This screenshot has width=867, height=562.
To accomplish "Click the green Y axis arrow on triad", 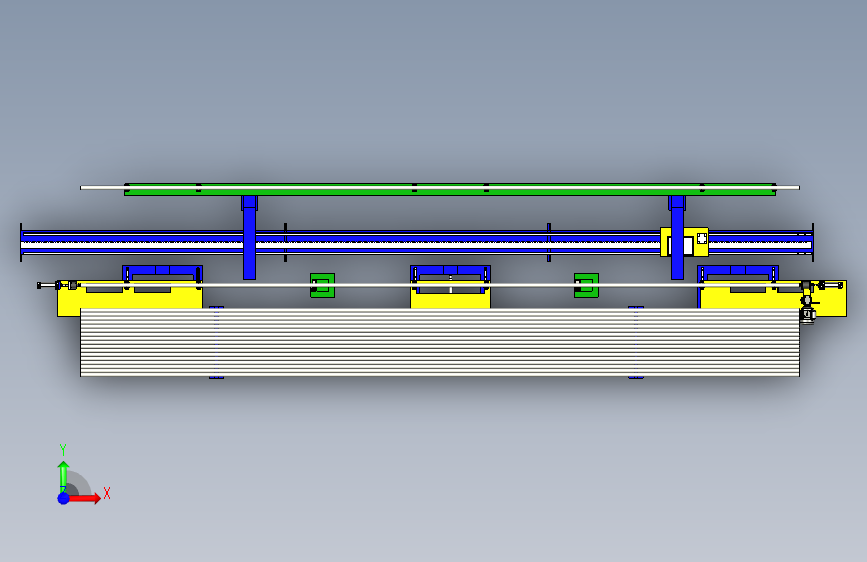I will [x=64, y=477].
